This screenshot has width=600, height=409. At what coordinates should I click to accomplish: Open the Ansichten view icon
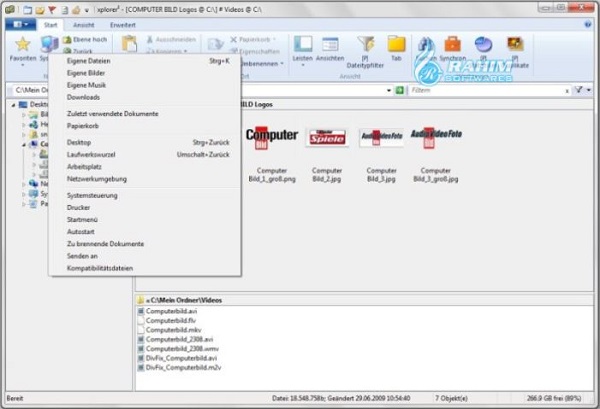tap(330, 44)
